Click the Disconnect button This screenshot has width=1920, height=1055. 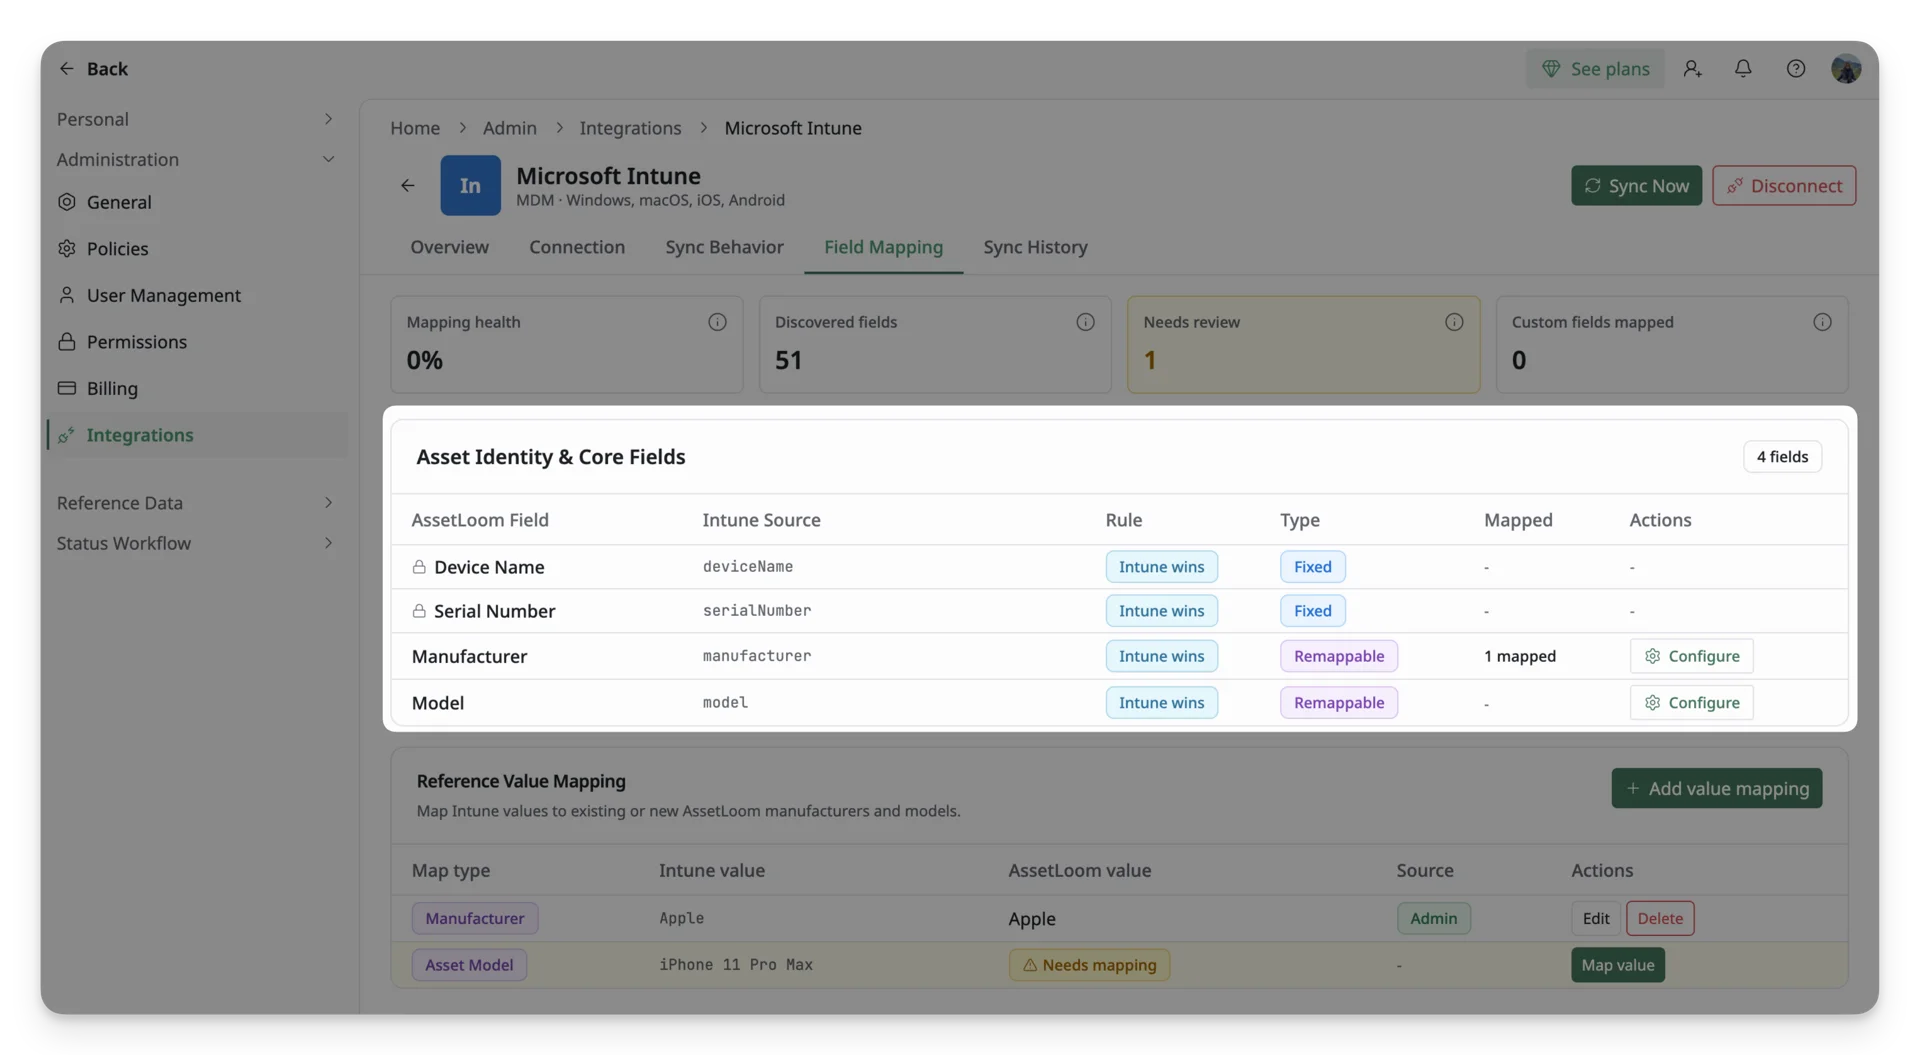point(1784,186)
